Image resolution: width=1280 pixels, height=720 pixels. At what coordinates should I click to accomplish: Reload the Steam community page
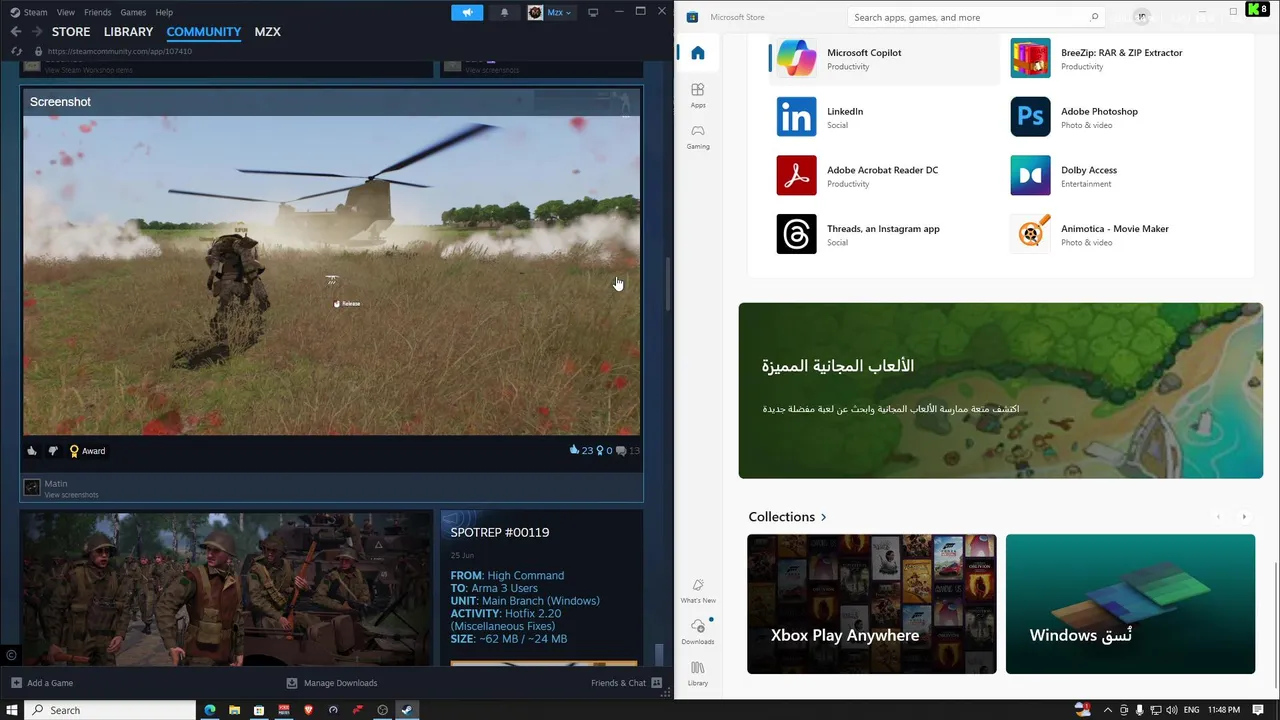point(16,51)
